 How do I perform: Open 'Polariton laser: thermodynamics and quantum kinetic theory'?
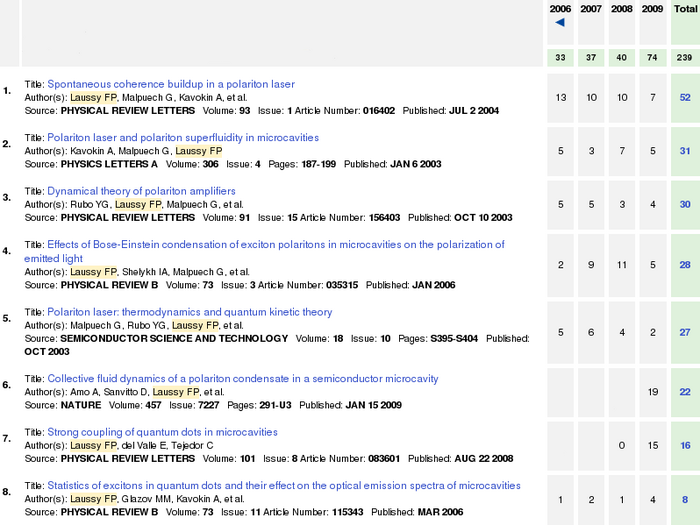pyautogui.click(x=189, y=312)
